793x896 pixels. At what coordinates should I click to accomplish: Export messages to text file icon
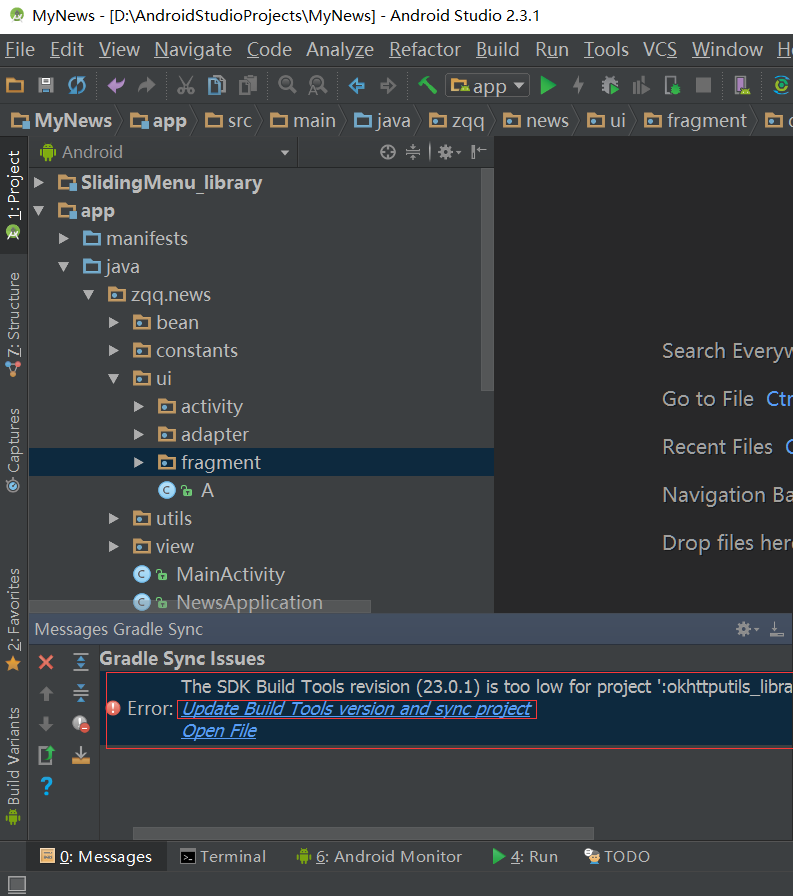click(x=46, y=755)
